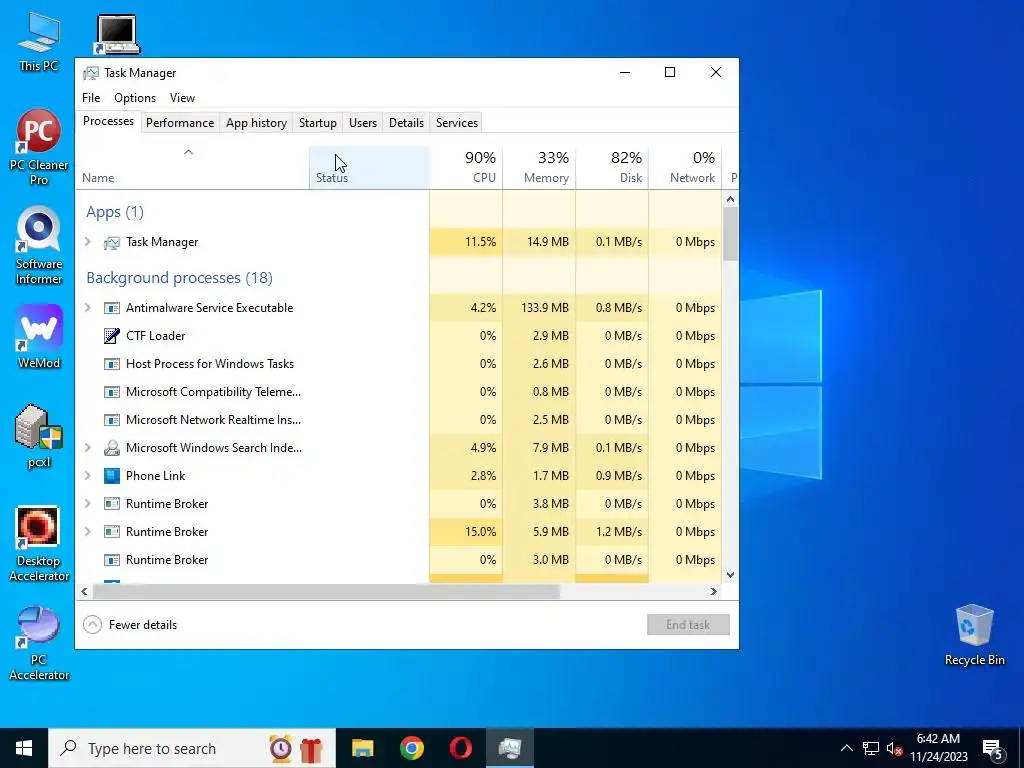The height and width of the screenshot is (768, 1024).
Task: Open the Users tab
Action: pyautogui.click(x=362, y=123)
